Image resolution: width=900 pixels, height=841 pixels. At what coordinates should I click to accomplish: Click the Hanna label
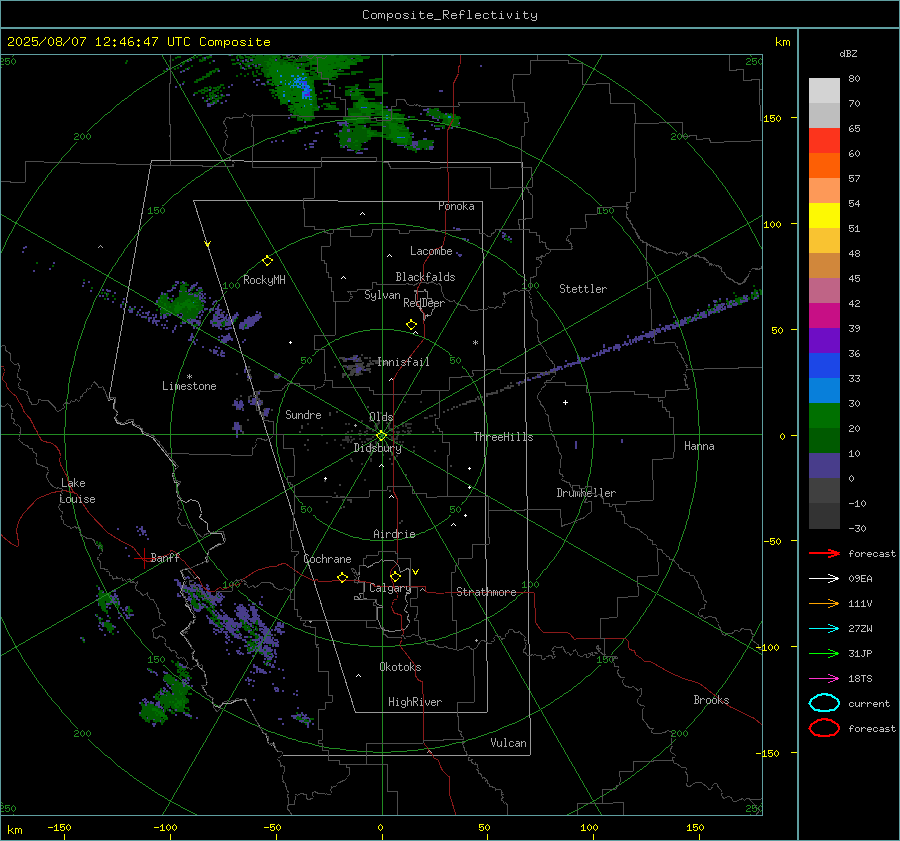(x=699, y=446)
